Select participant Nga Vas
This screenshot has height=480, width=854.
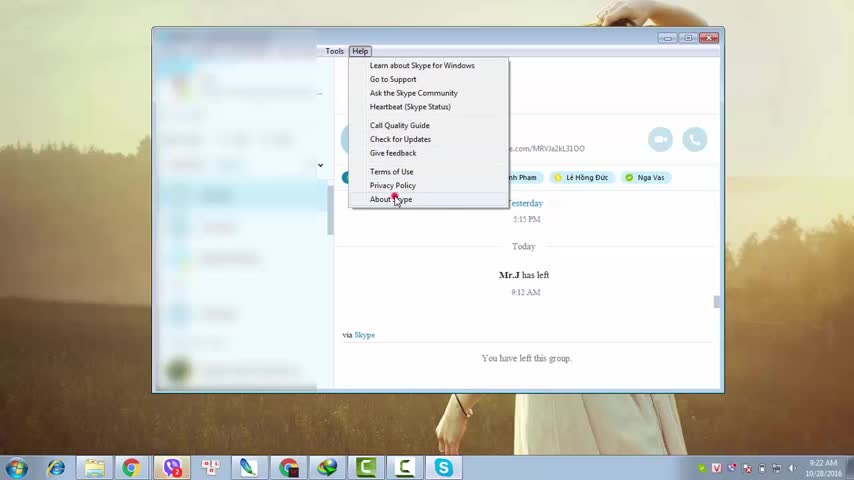[x=645, y=178]
